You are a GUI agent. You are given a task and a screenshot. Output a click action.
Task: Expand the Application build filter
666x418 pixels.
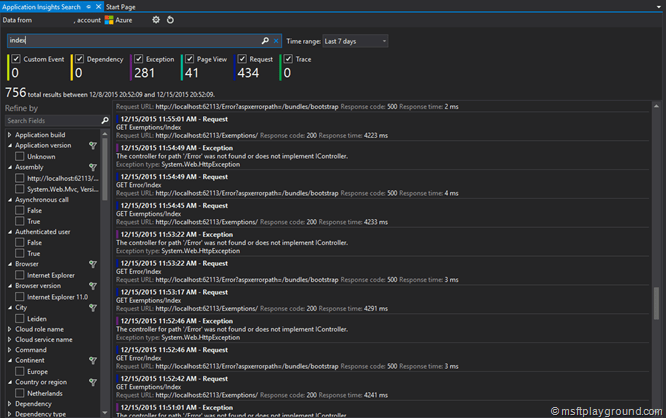pos(9,135)
